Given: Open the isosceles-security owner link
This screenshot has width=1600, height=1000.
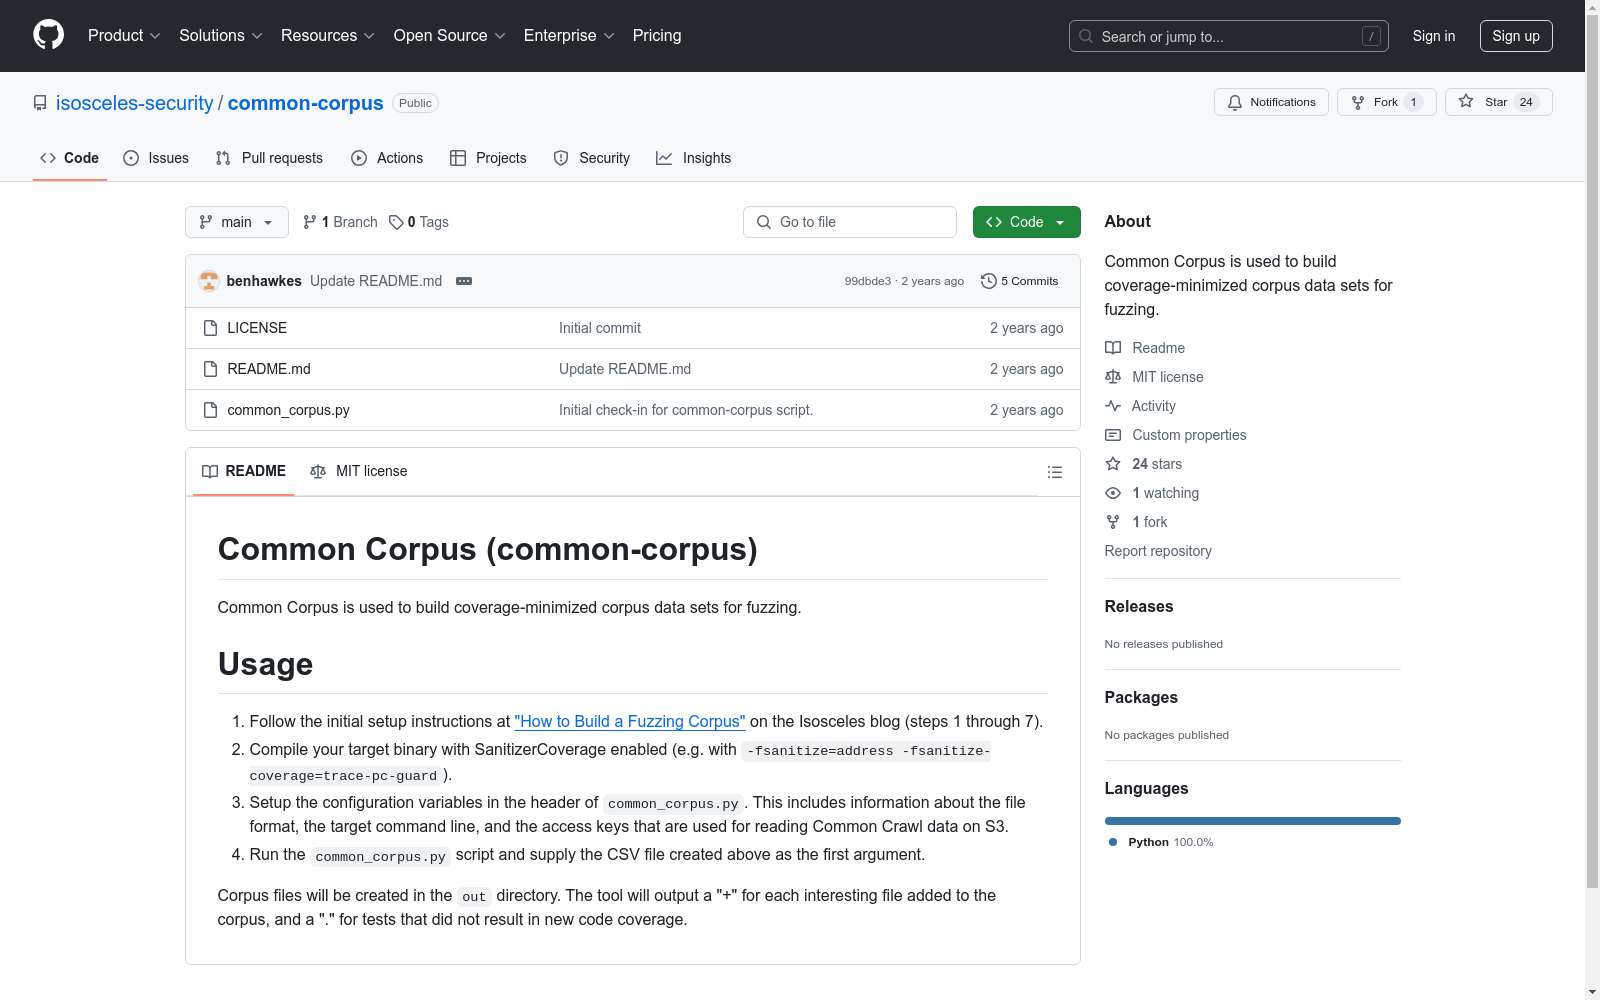Looking at the screenshot, I should [x=135, y=103].
